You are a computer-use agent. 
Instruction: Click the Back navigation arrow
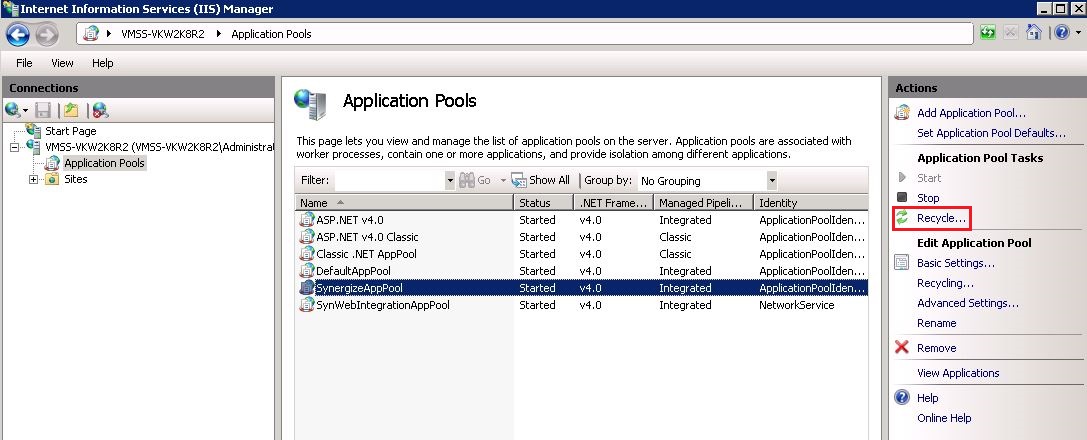[x=18, y=34]
